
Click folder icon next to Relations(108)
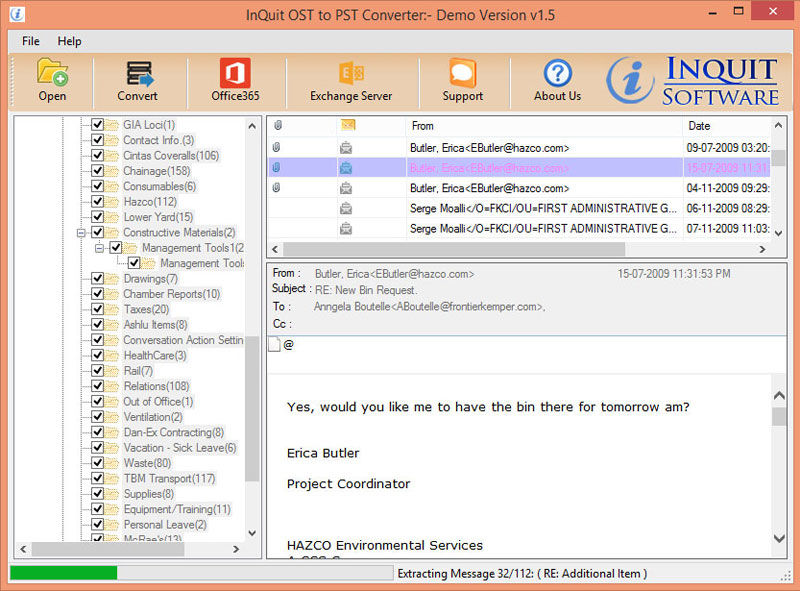[112, 386]
